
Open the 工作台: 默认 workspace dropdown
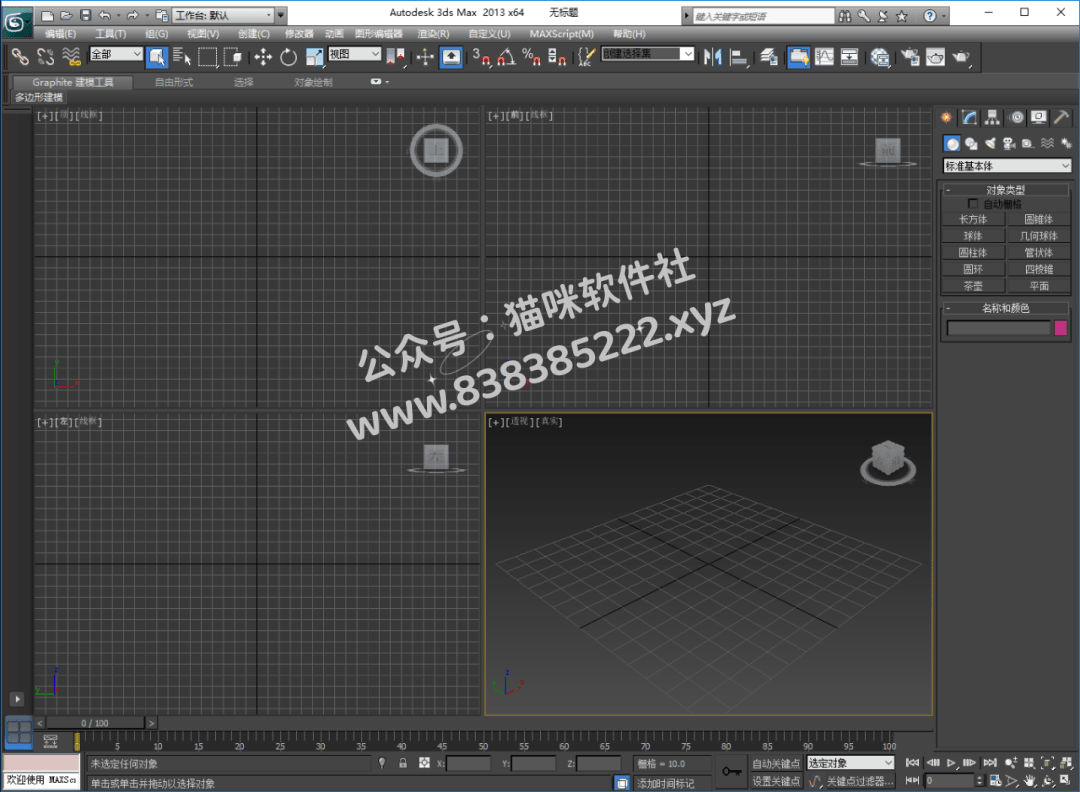[223, 15]
